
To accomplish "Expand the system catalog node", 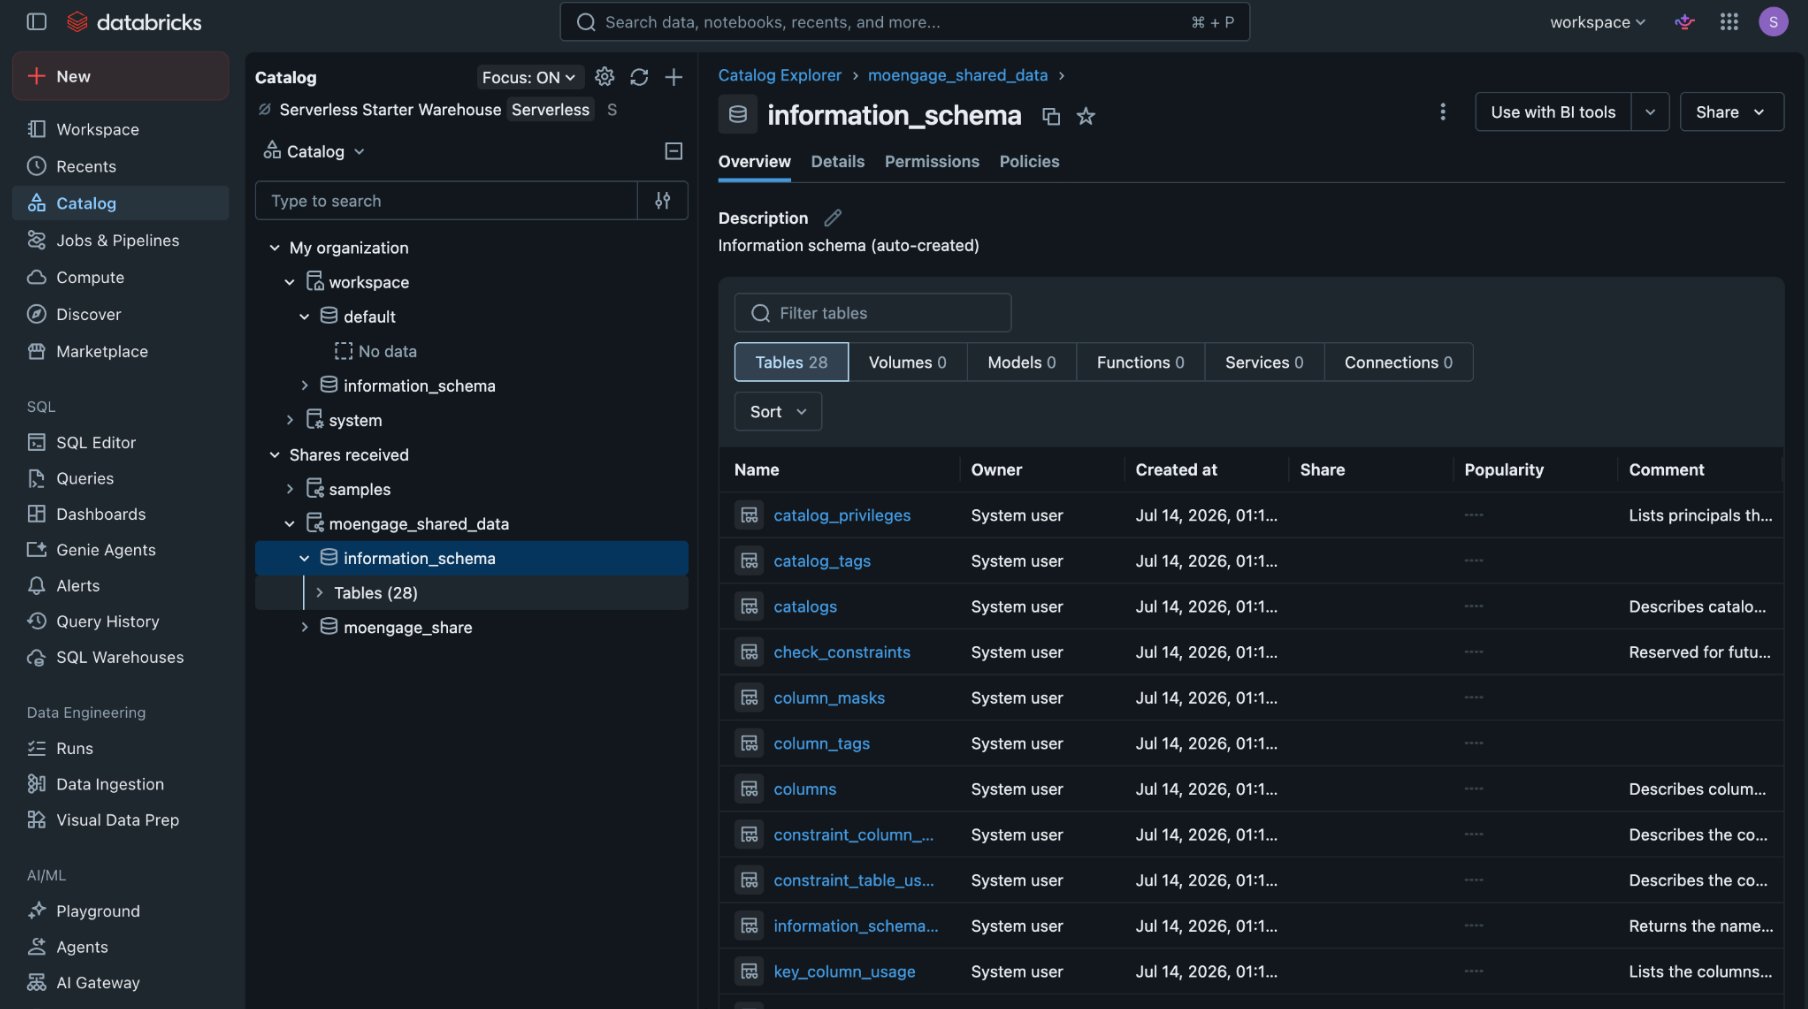I will coord(290,420).
